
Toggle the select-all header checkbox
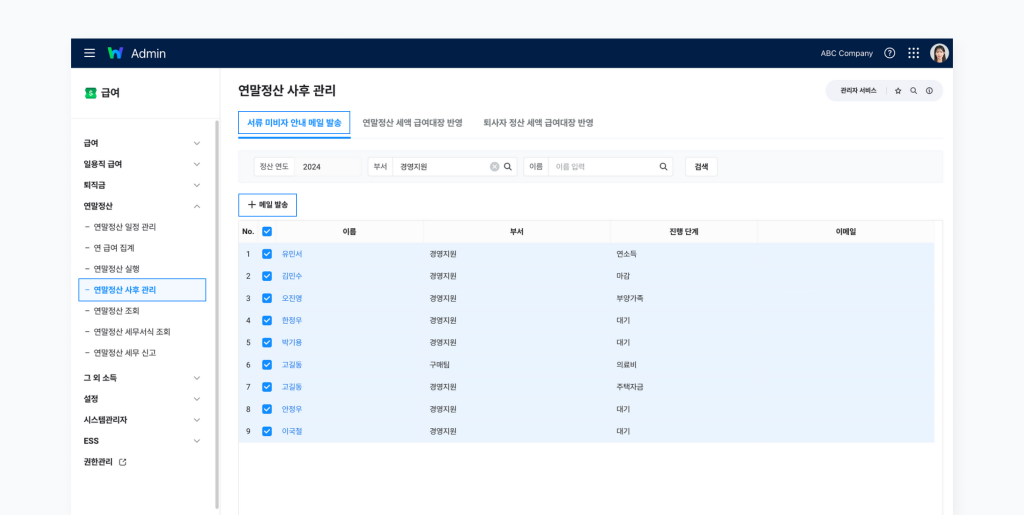coord(266,231)
